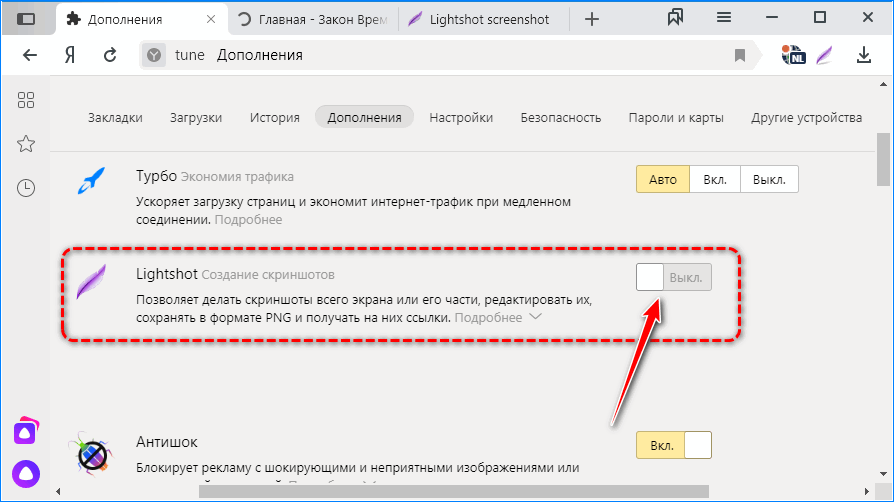
Task: Click the Lightshot extension title
Action: point(166,274)
